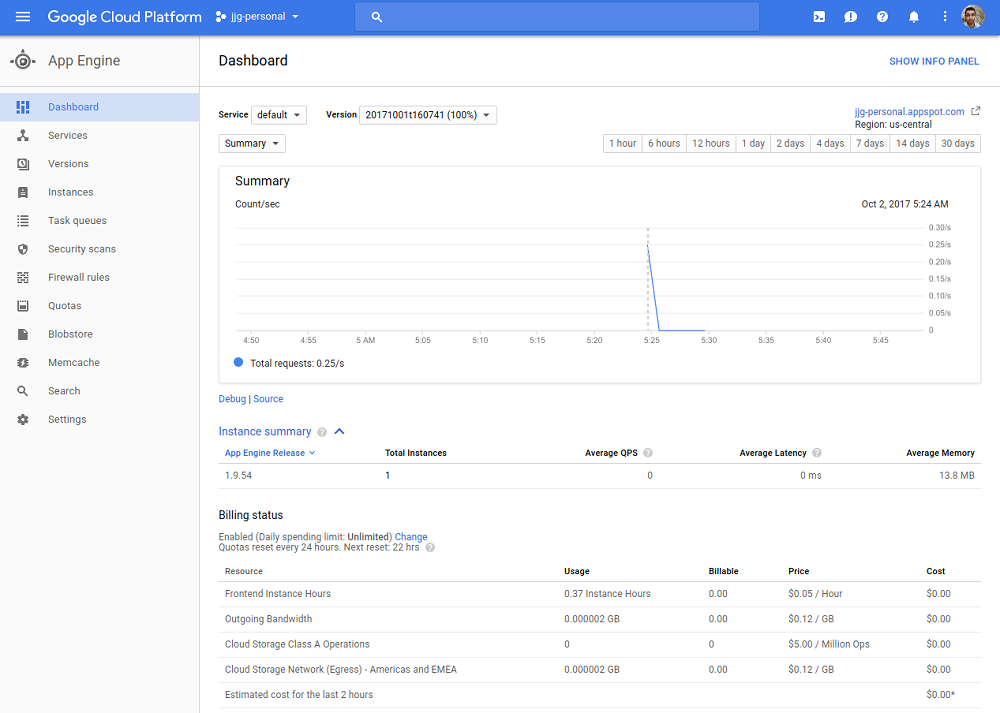Viewport: 1000px width, 713px height.
Task: Open the help icon in the top bar
Action: point(882,16)
